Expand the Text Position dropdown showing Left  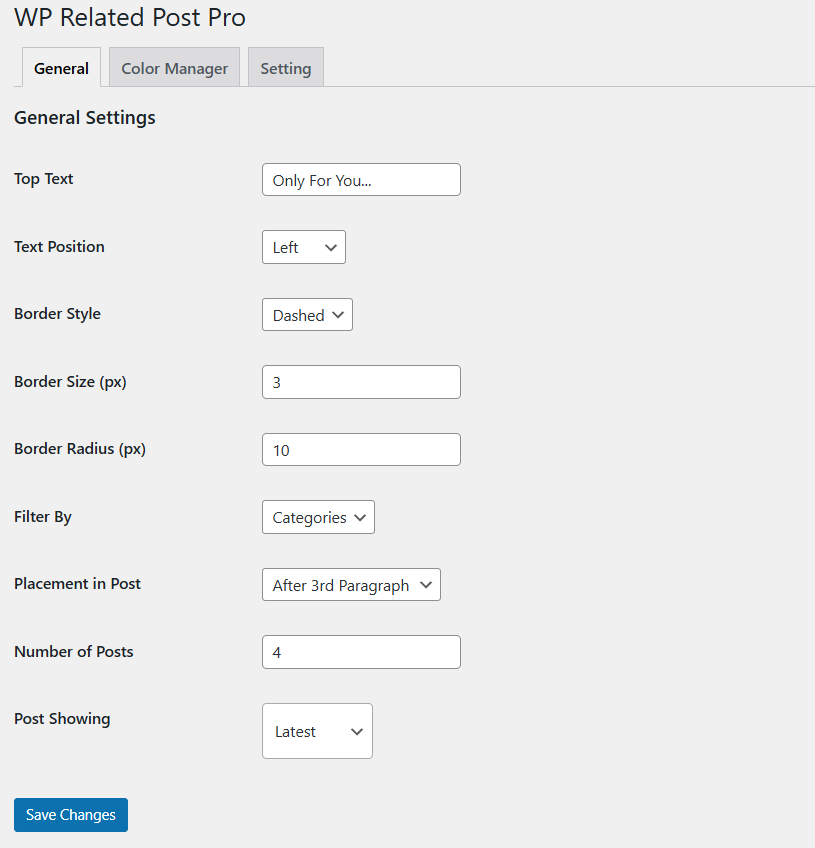click(x=303, y=247)
